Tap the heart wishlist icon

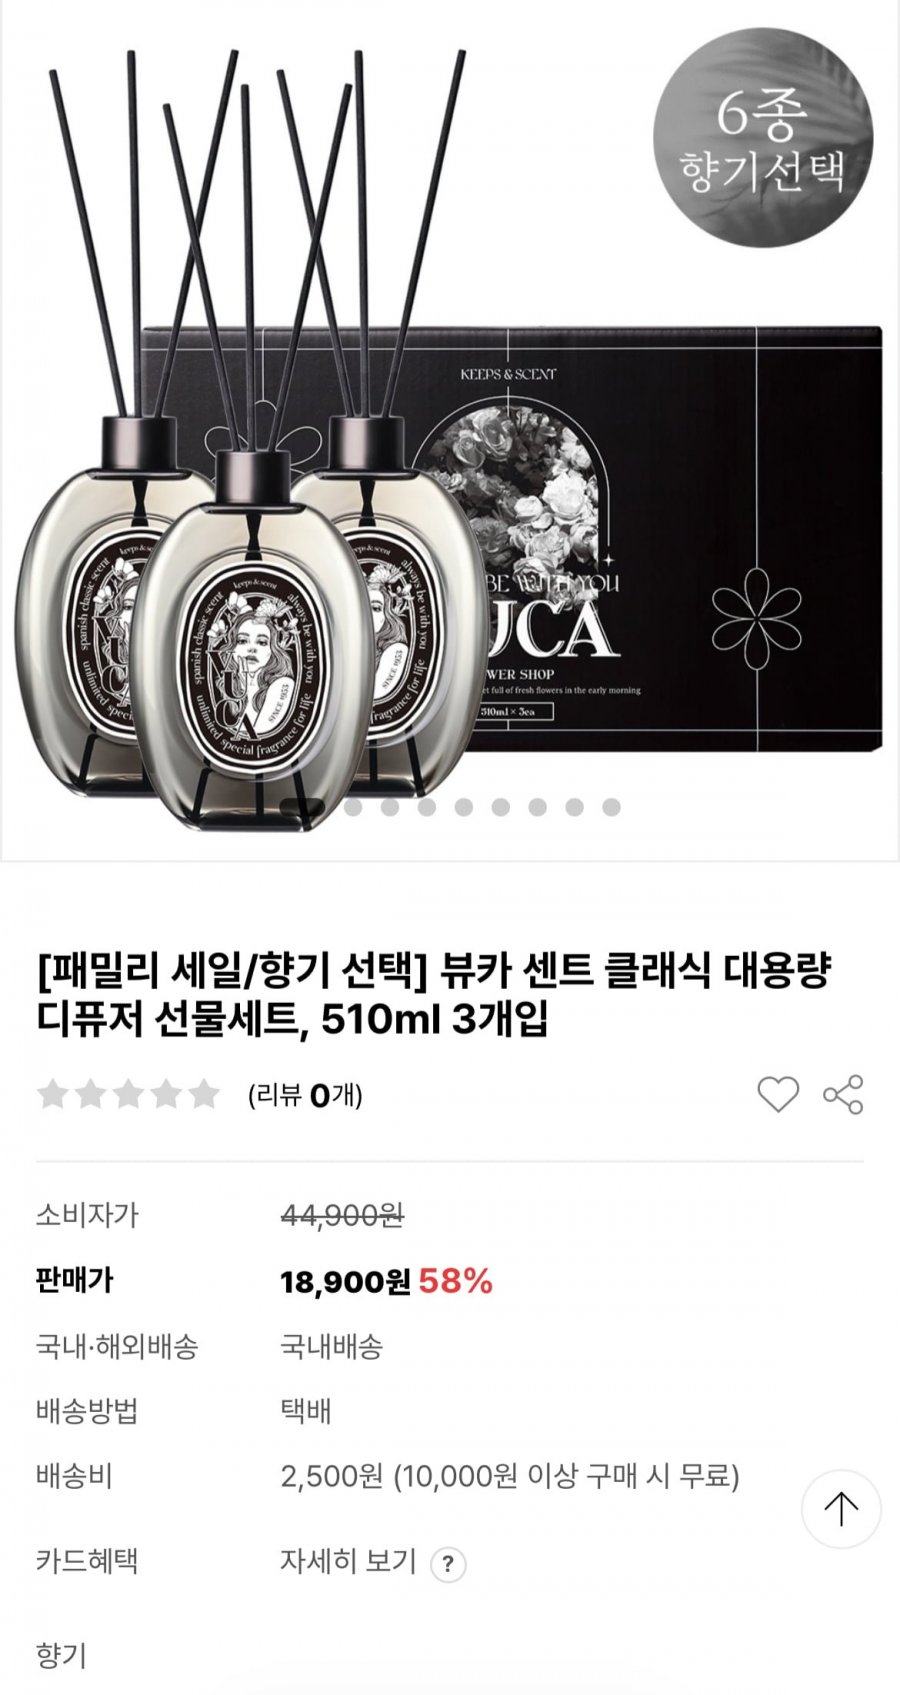[777, 1094]
